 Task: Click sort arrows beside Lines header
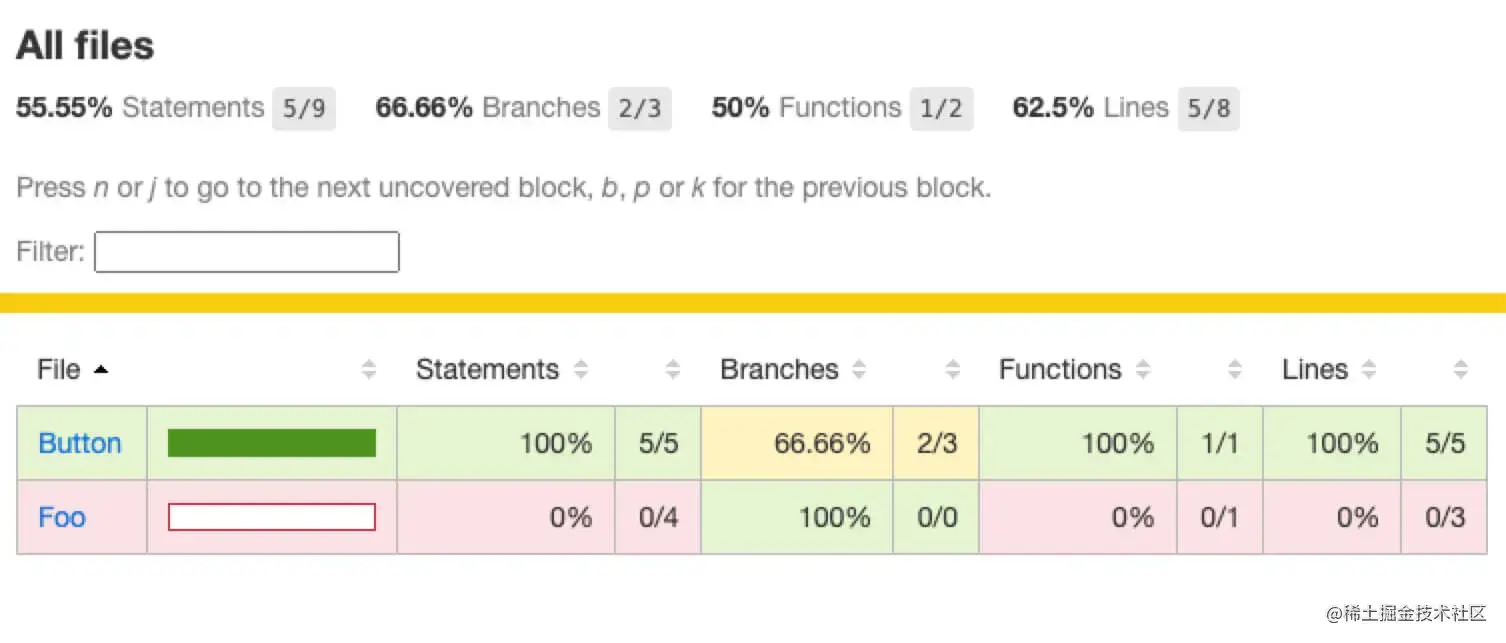1369,370
